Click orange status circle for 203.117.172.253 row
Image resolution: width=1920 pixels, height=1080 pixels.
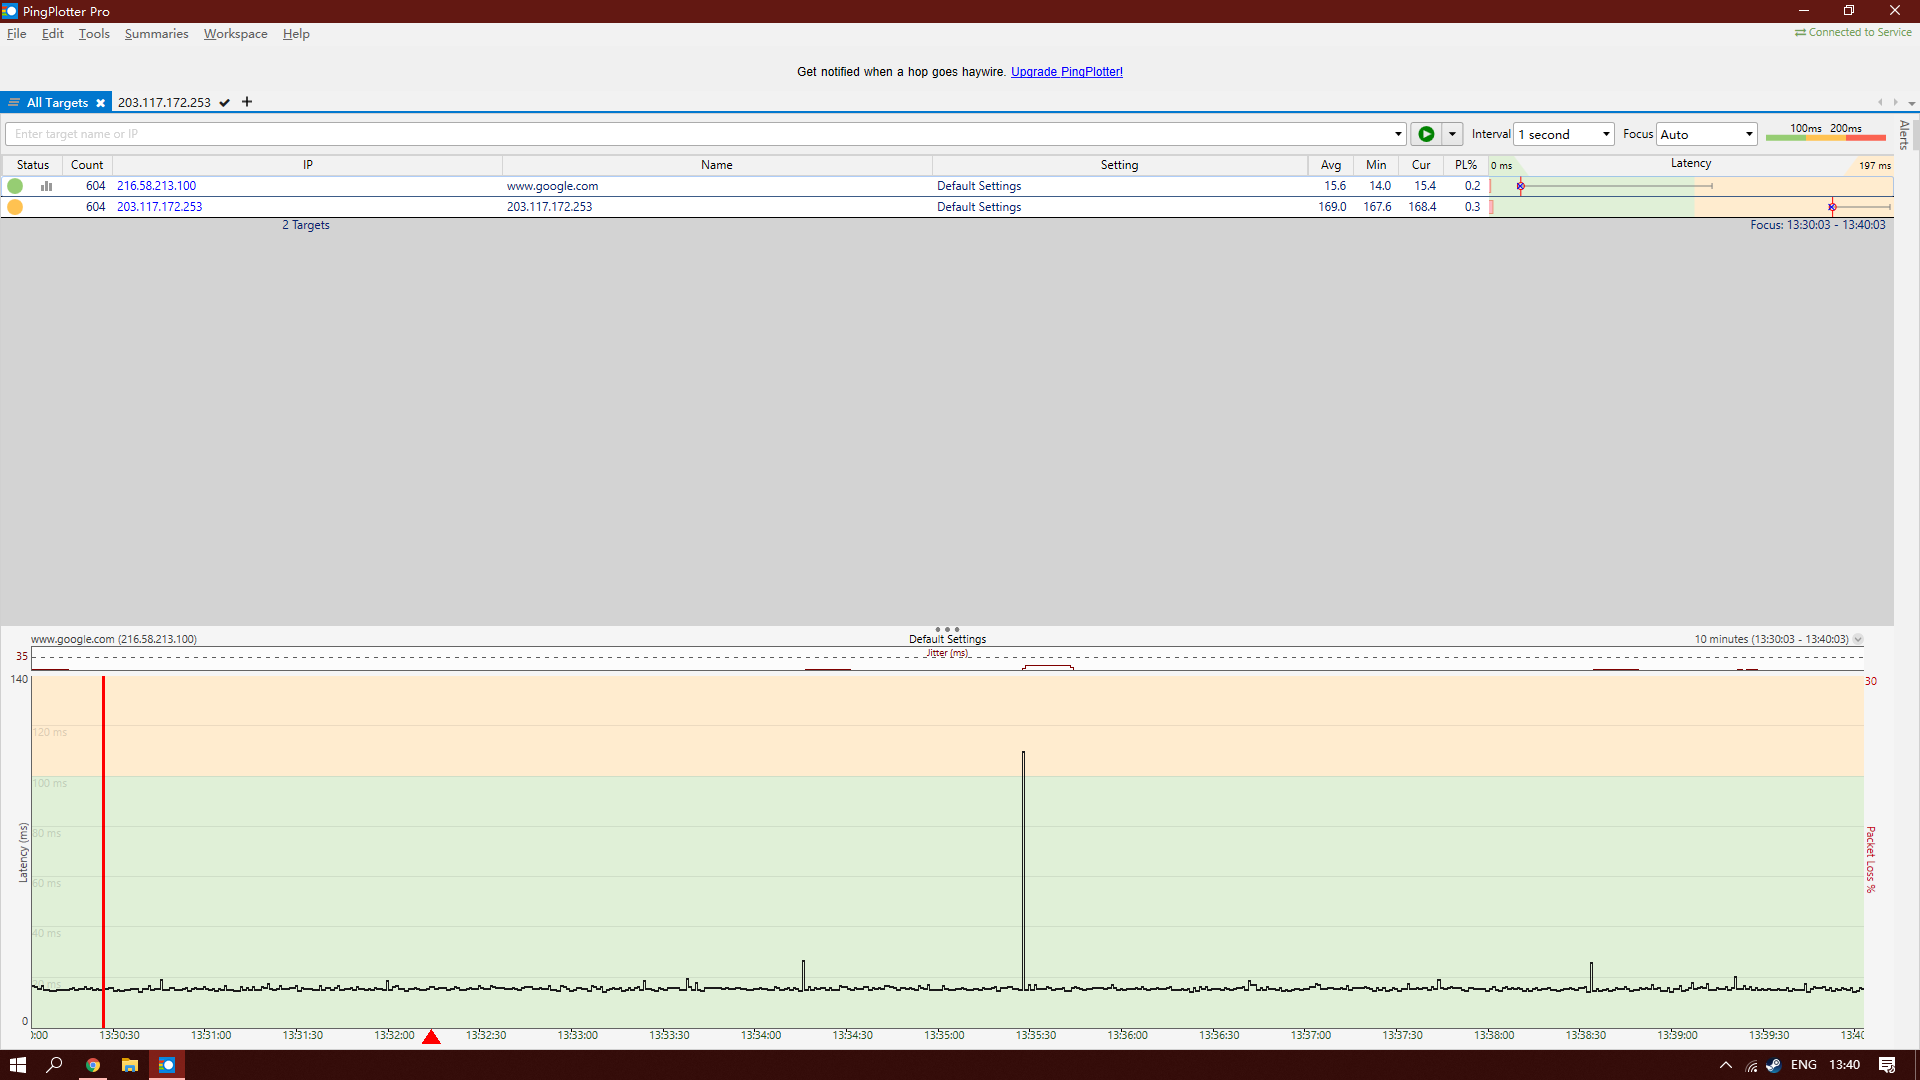(x=15, y=207)
